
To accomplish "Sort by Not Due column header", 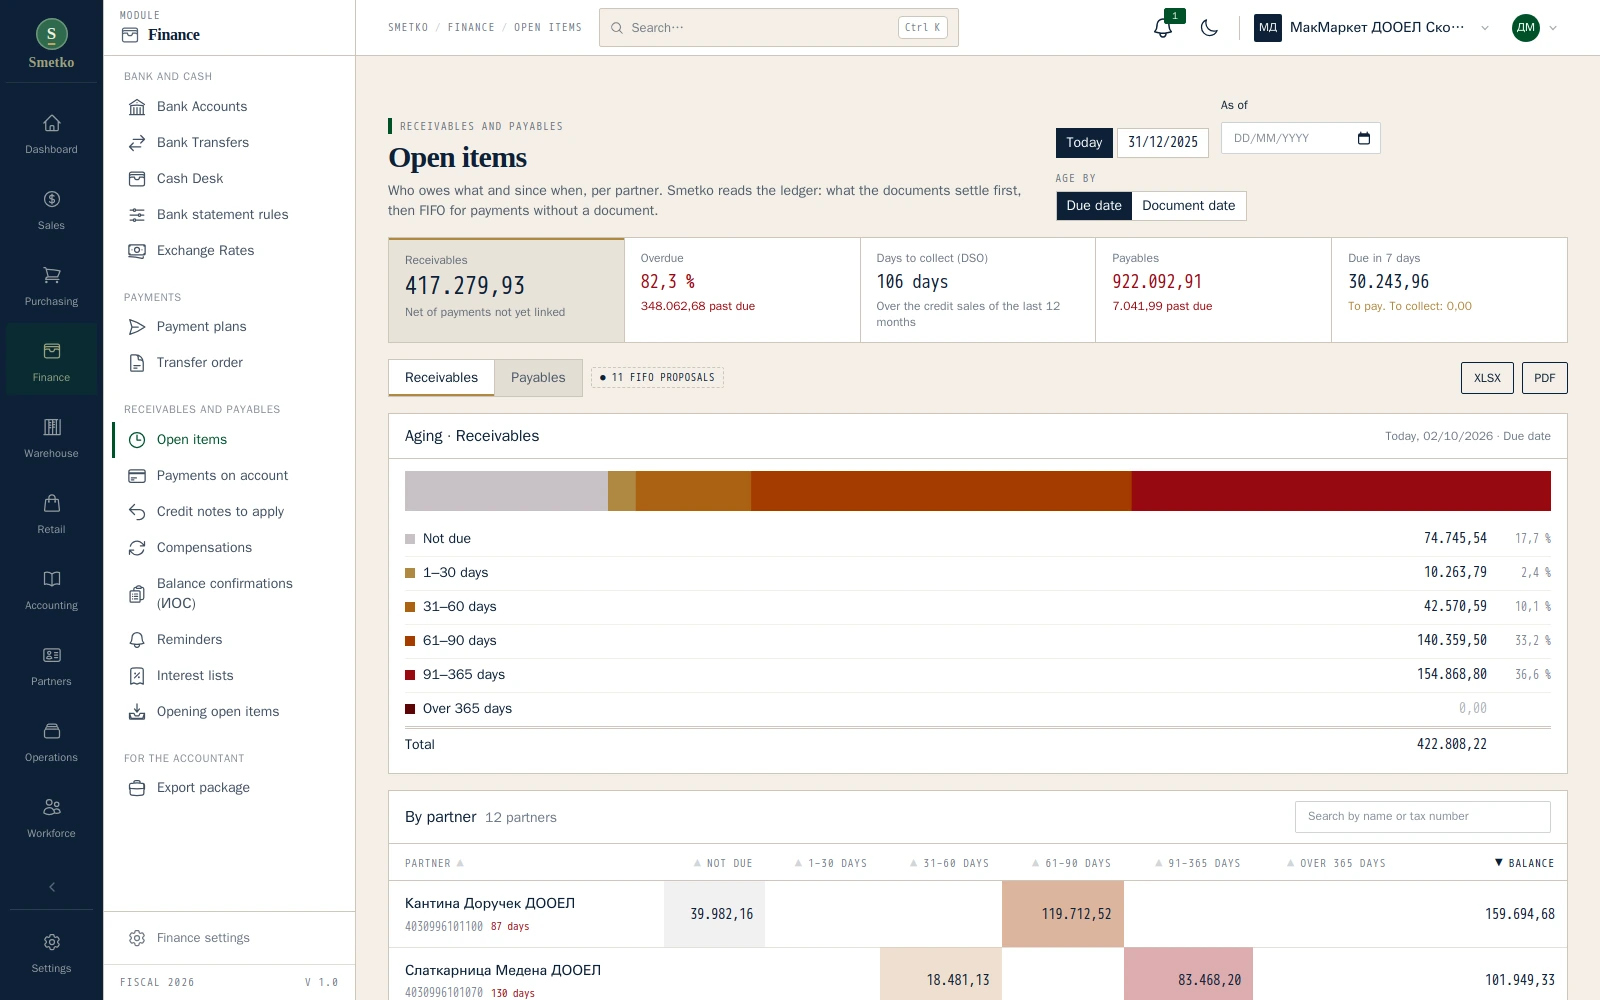I will (723, 863).
